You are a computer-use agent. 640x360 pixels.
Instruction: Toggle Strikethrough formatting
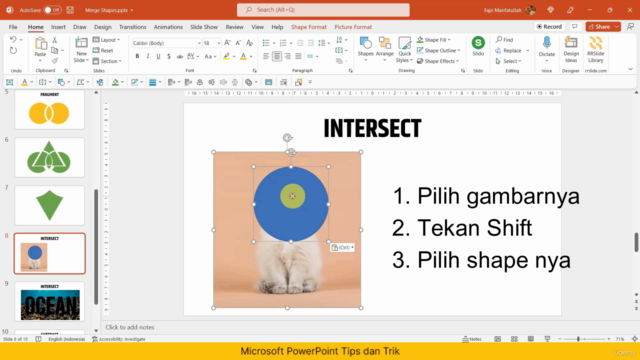coord(180,56)
